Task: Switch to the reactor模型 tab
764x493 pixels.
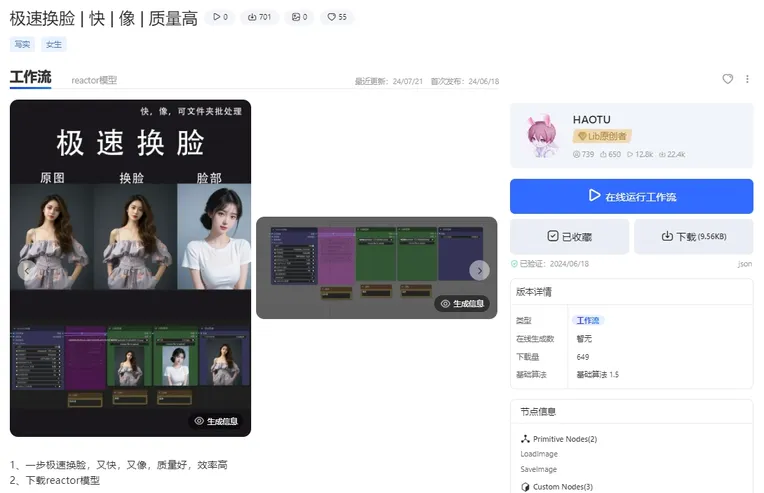Action: coord(94,80)
